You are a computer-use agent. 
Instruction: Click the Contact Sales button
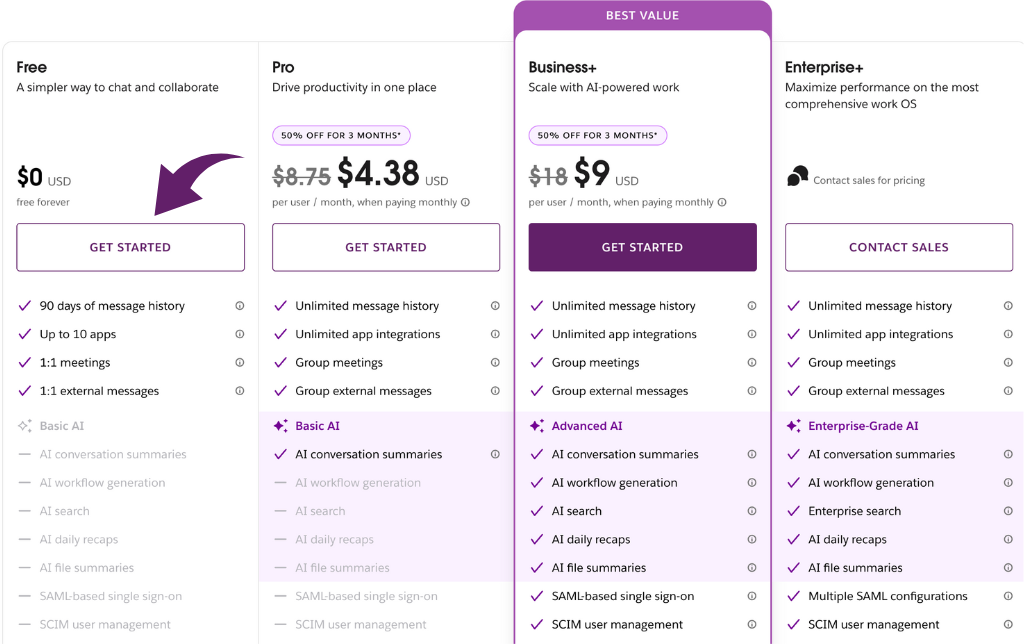tap(898, 247)
